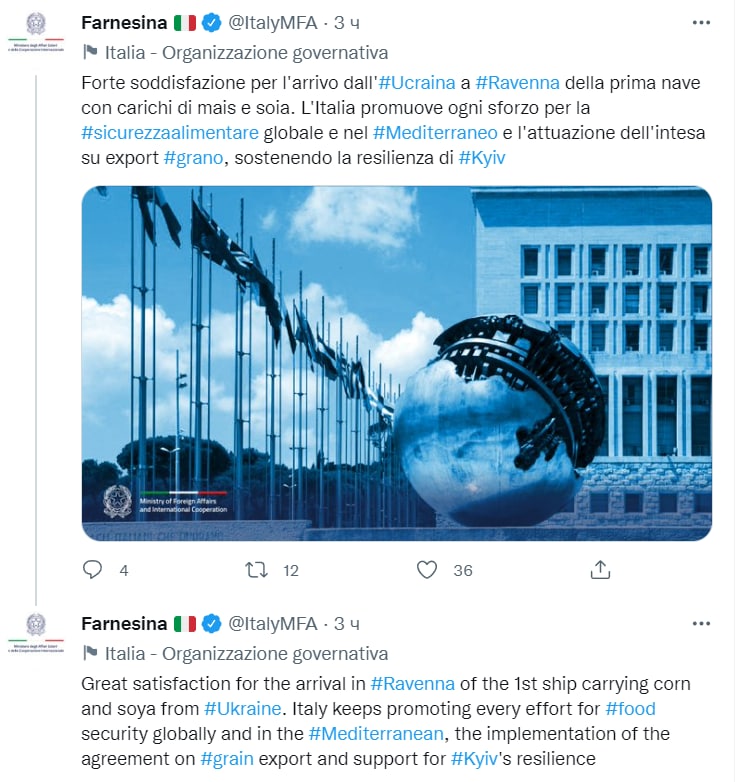Open #grain hashtag link
This screenshot has height=782, width=739.
tap(227, 759)
